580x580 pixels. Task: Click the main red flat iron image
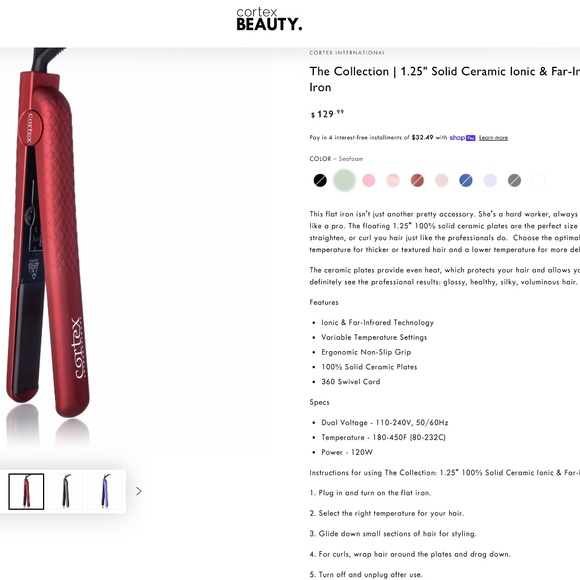pos(48,237)
